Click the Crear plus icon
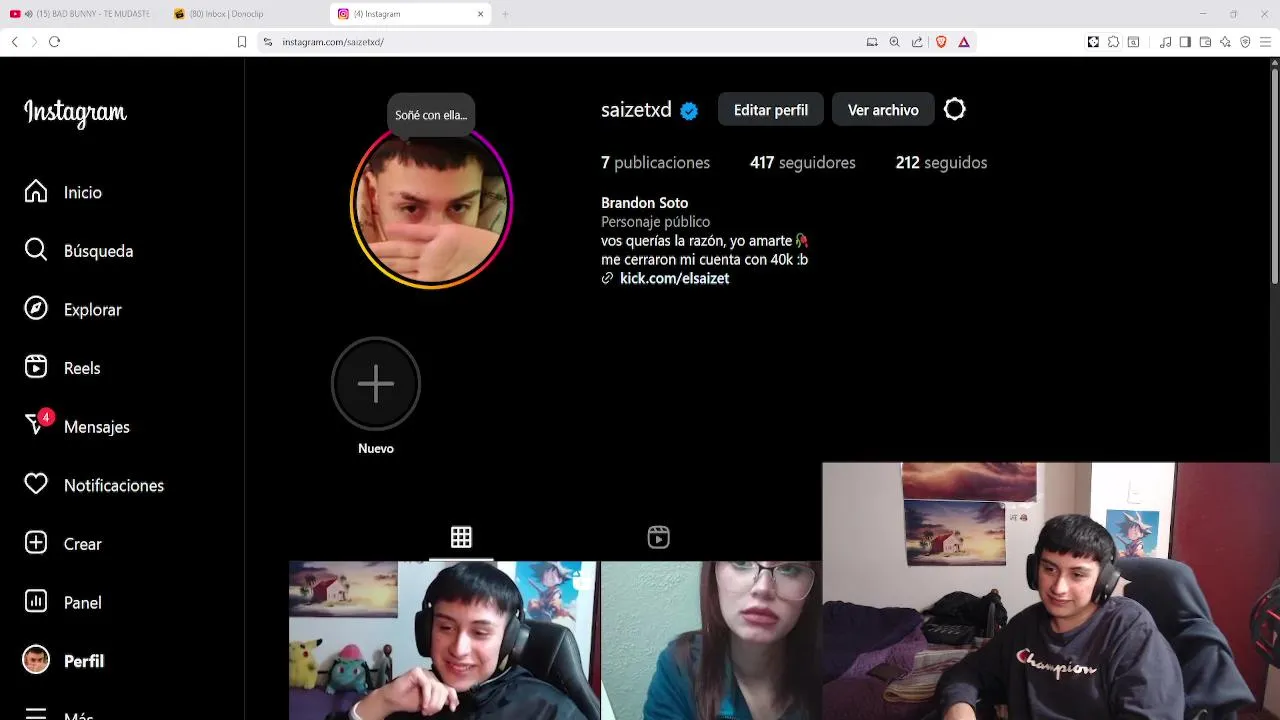This screenshot has height=720, width=1280. point(36,544)
